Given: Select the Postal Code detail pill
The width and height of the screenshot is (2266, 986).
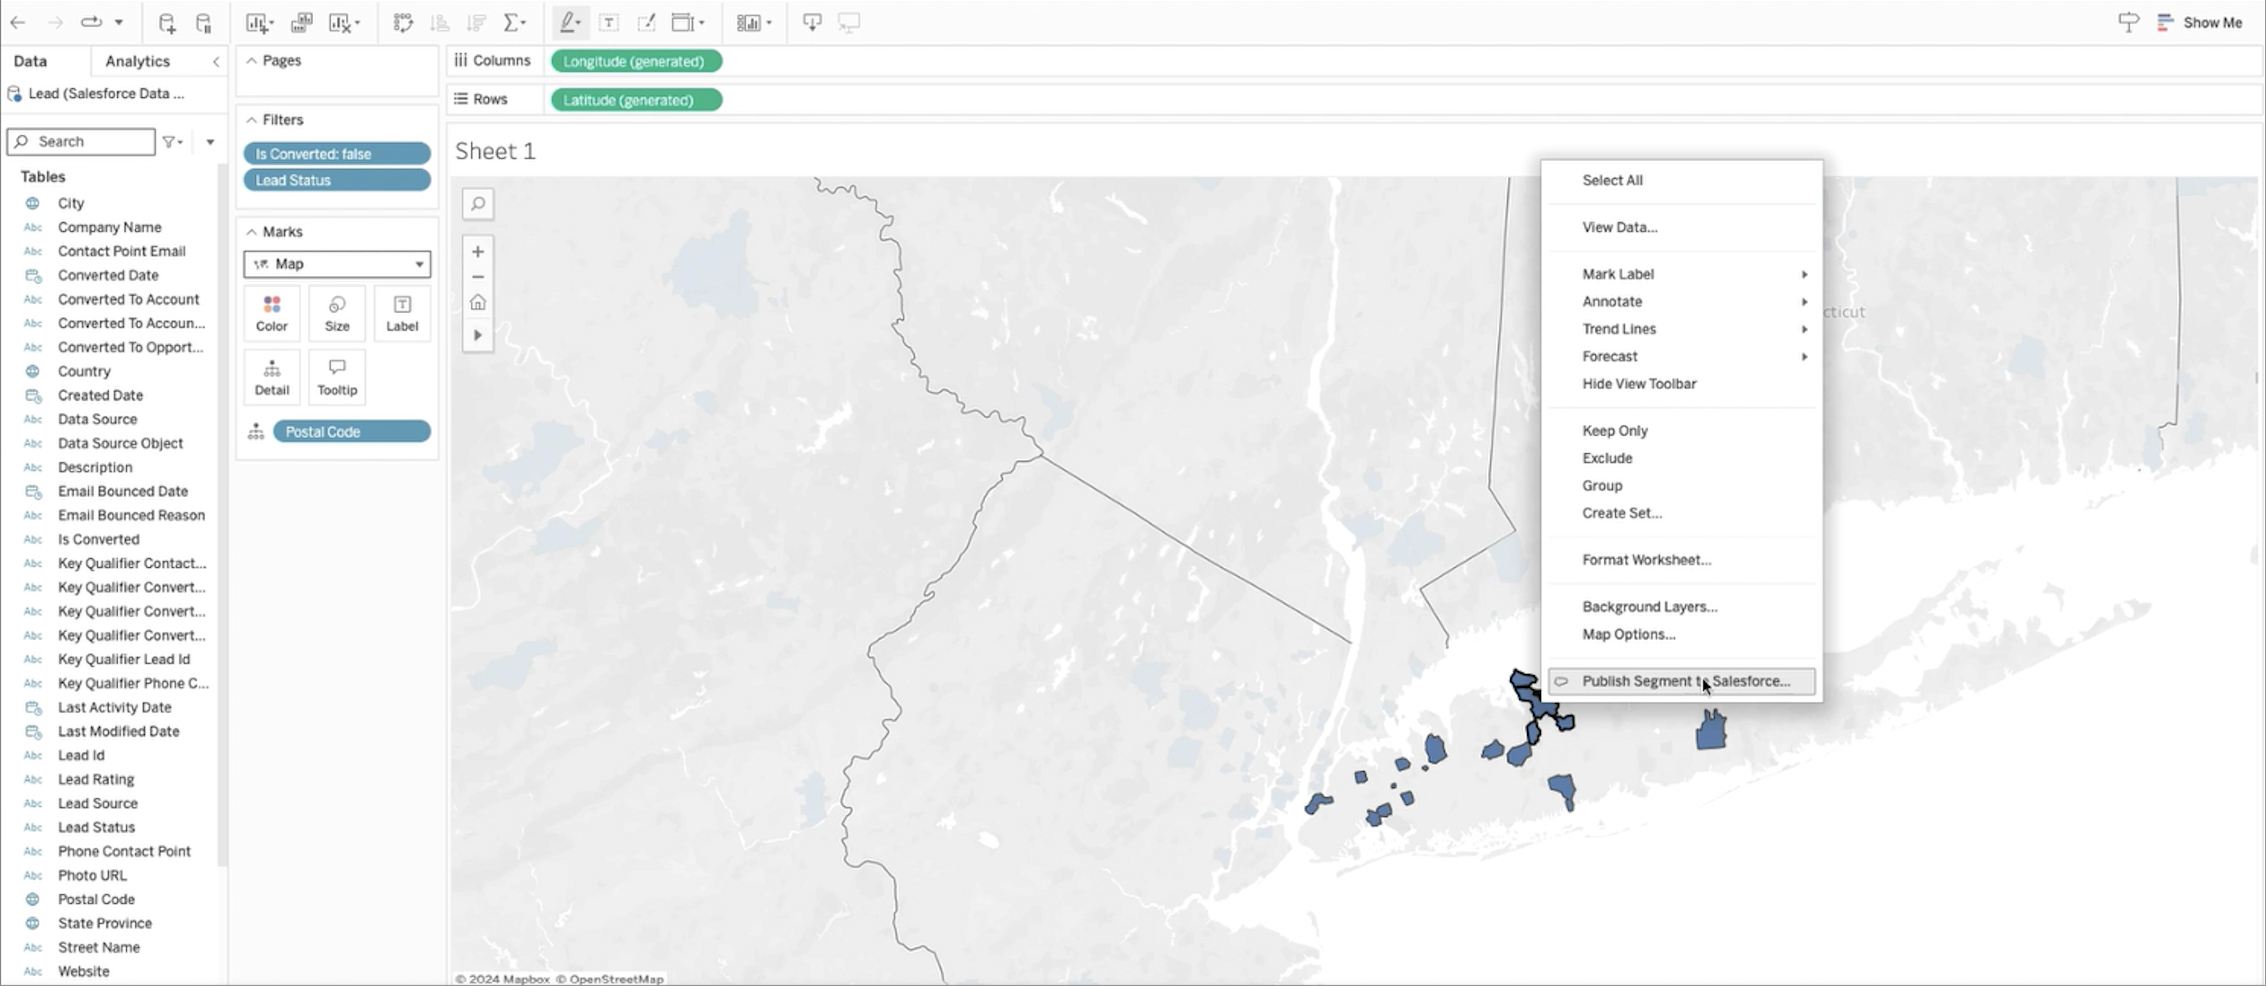Looking at the screenshot, I should coord(351,431).
